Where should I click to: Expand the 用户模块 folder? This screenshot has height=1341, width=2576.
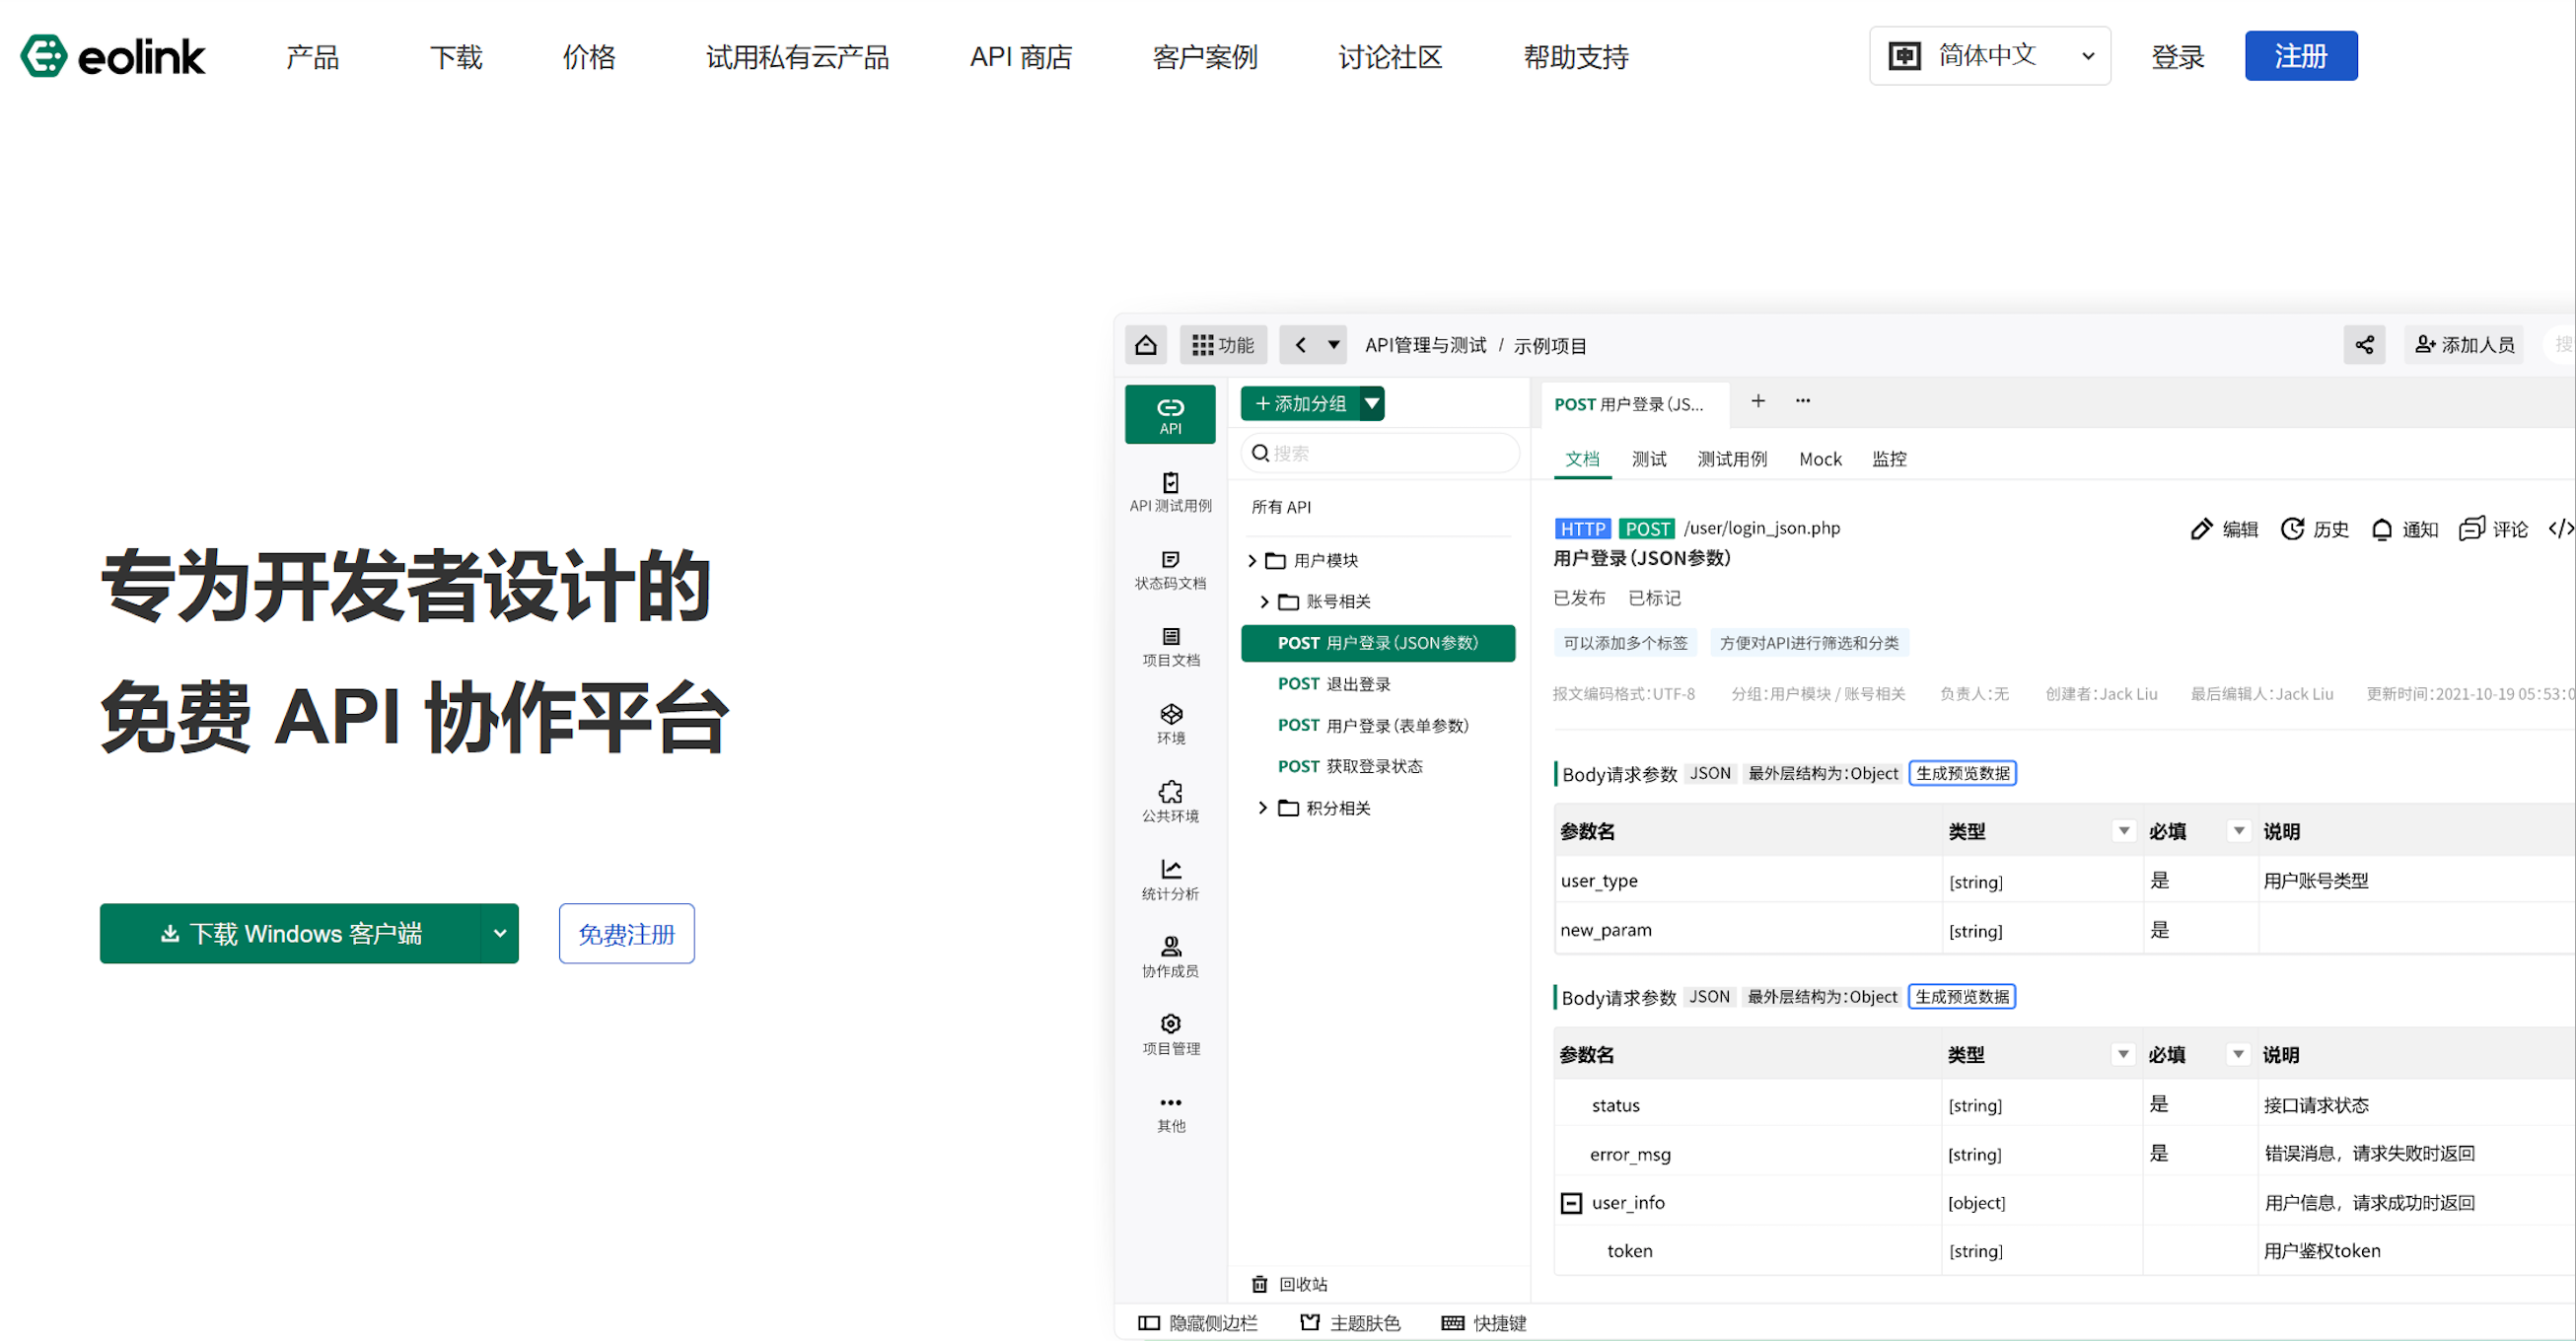pyautogui.click(x=1251, y=561)
